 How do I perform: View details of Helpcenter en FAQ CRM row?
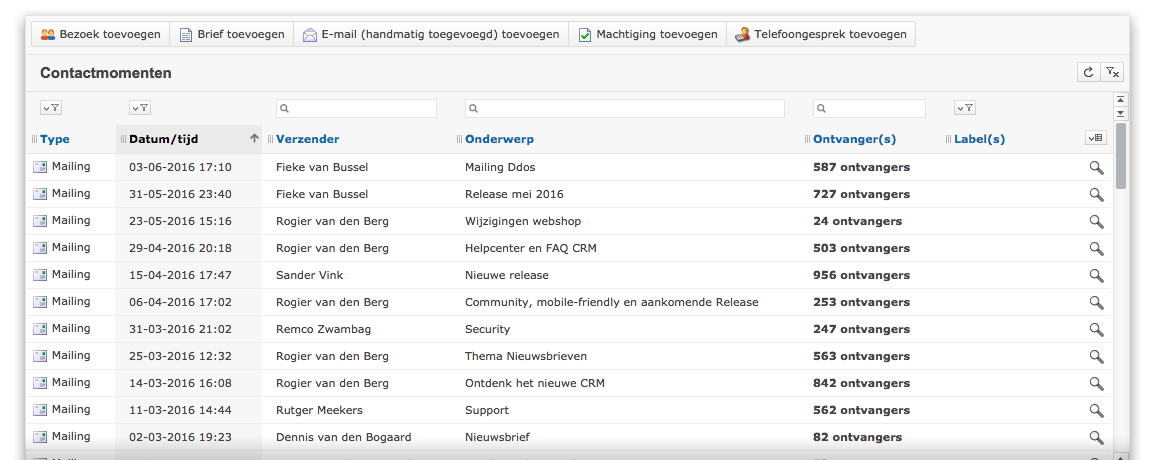tap(1097, 249)
